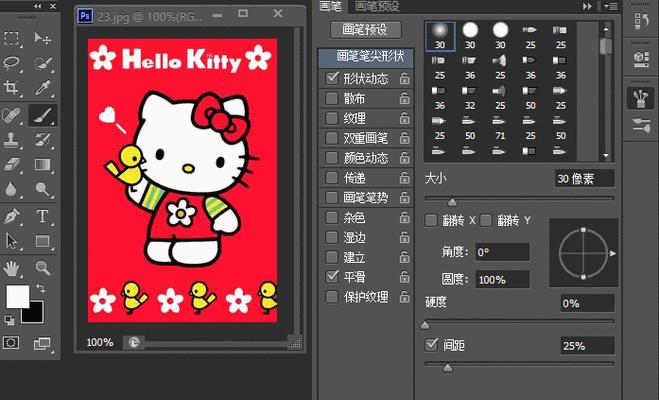Select the Blur tool

pos(11,189)
